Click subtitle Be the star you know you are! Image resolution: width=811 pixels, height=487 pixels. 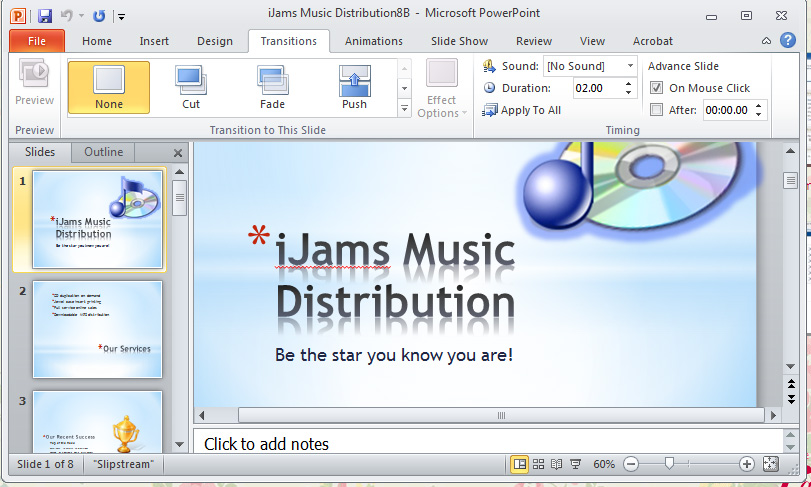(394, 355)
